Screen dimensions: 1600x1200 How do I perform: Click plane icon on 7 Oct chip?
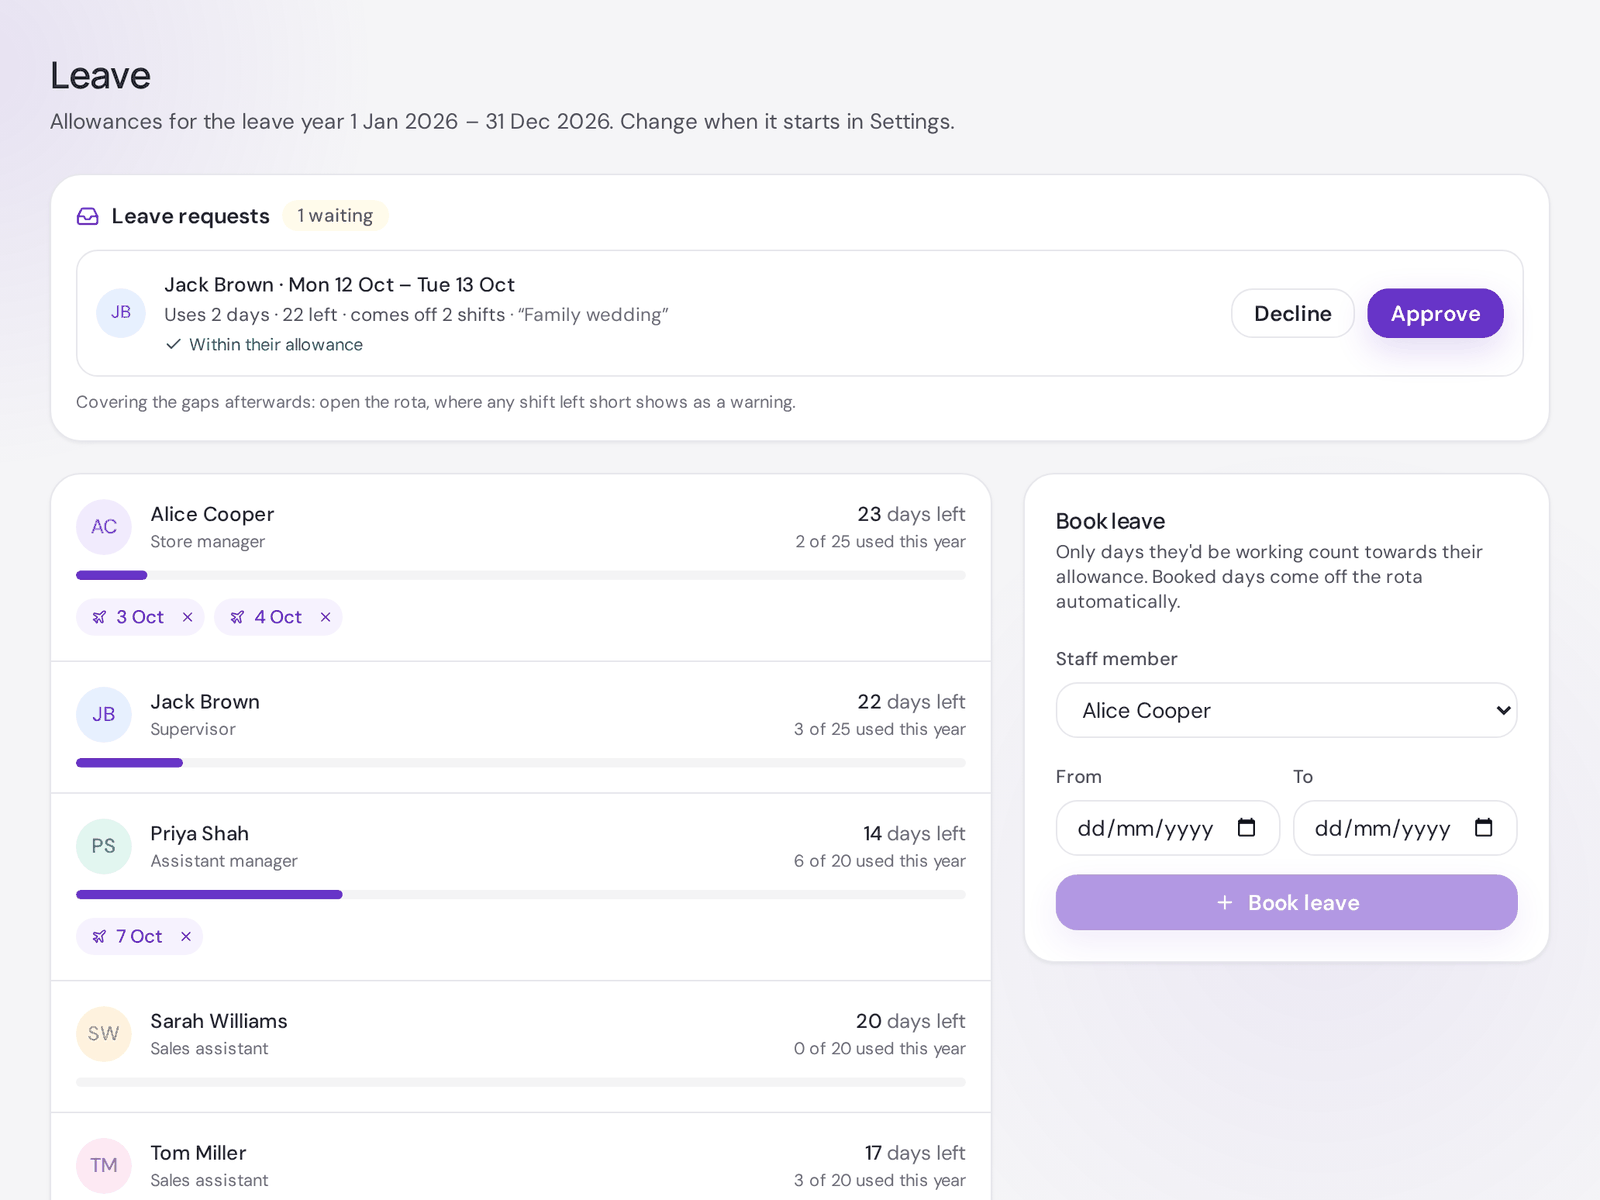tap(99, 937)
